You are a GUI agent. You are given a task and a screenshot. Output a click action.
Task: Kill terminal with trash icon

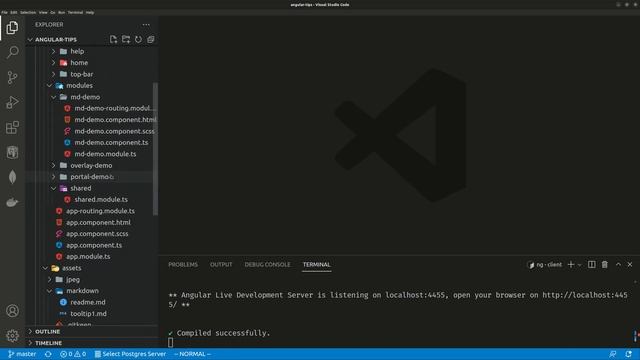click(604, 264)
